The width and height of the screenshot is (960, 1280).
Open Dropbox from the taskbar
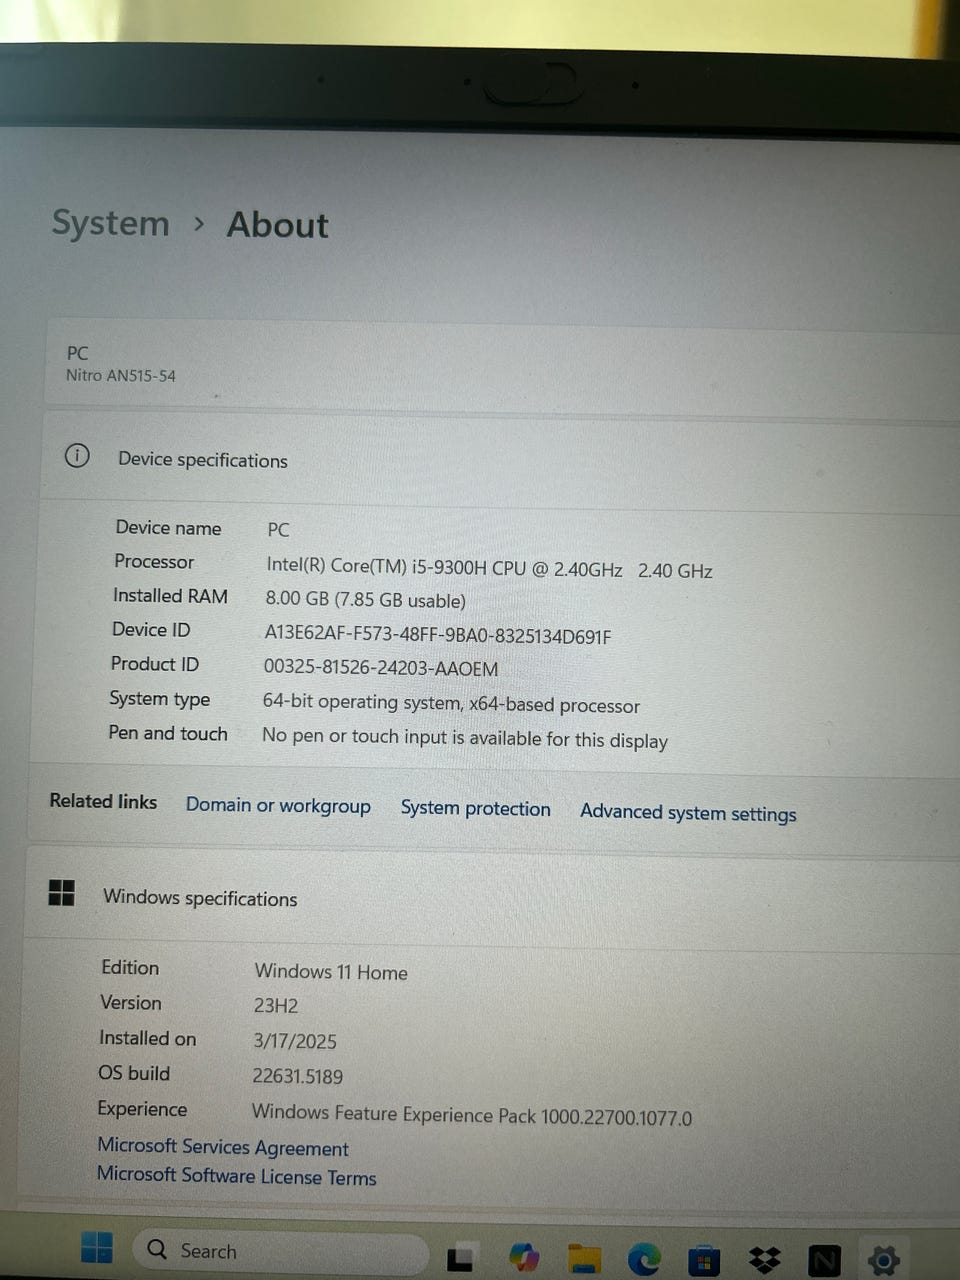[x=765, y=1261]
